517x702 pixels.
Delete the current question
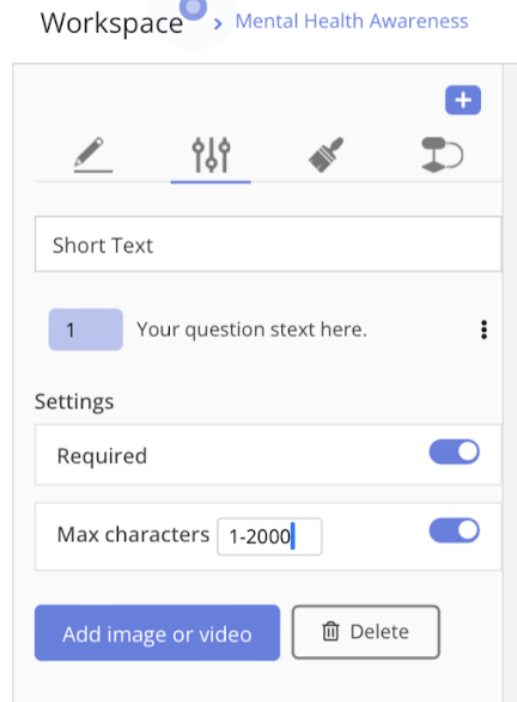[366, 632]
